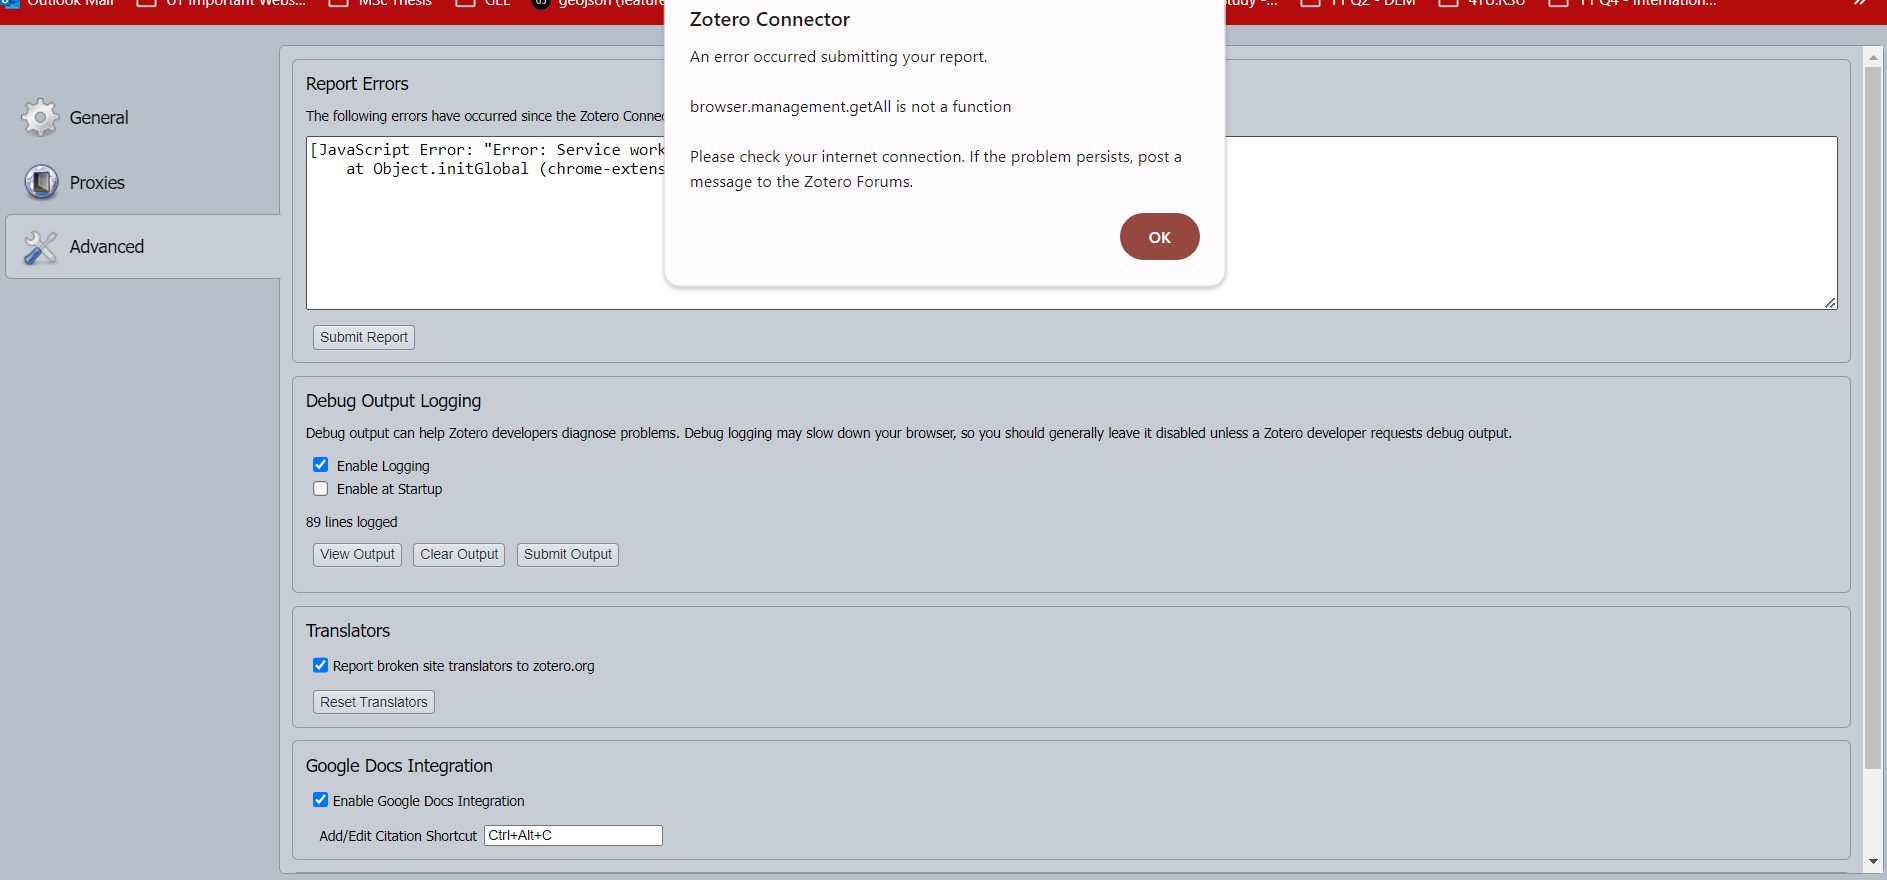Focus the Add/Edit Citation Shortcut field

[x=573, y=835]
